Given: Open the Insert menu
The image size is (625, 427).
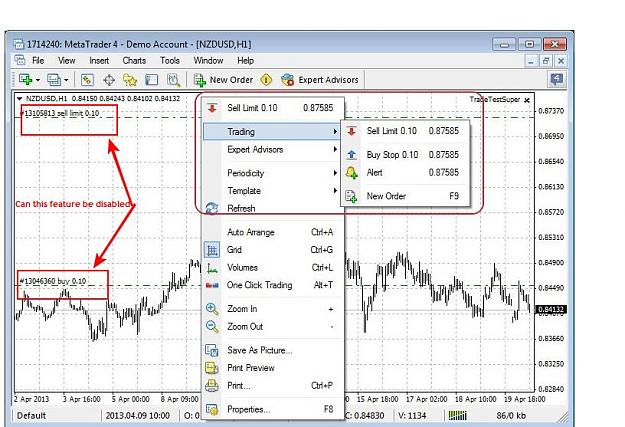Looking at the screenshot, I should (x=99, y=61).
